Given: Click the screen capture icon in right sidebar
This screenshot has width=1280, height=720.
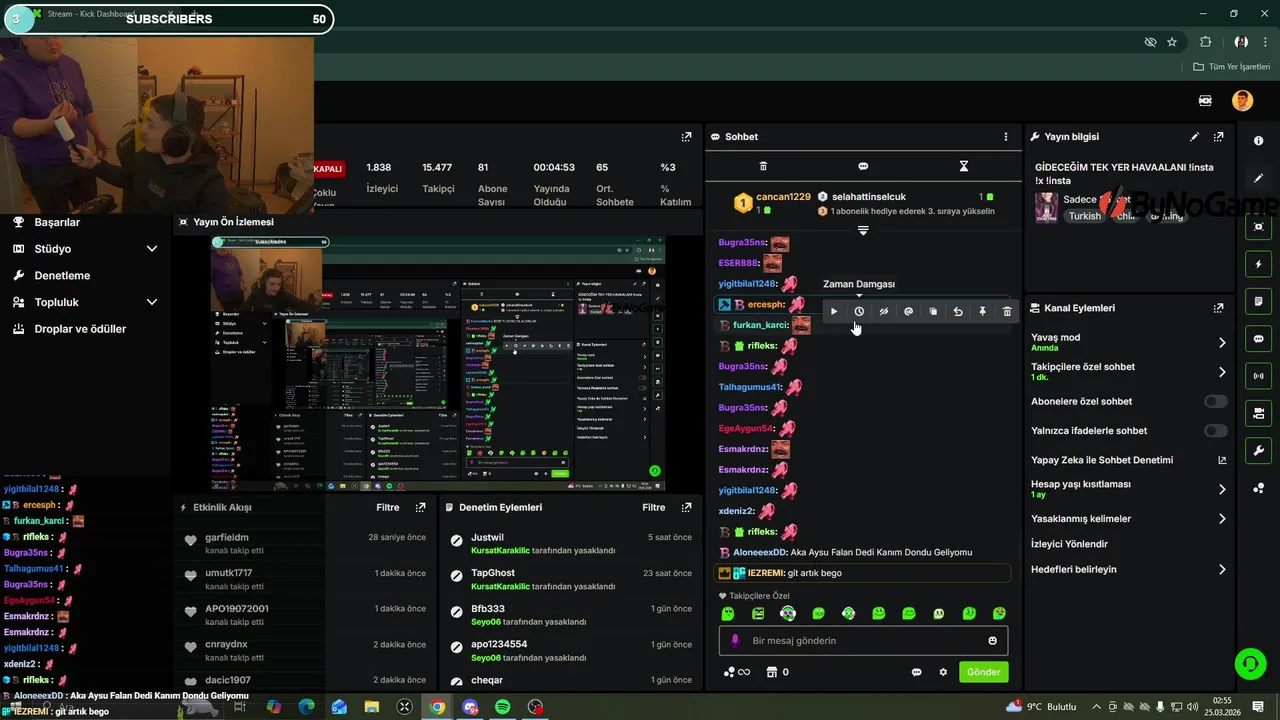Looking at the screenshot, I should 1258,227.
